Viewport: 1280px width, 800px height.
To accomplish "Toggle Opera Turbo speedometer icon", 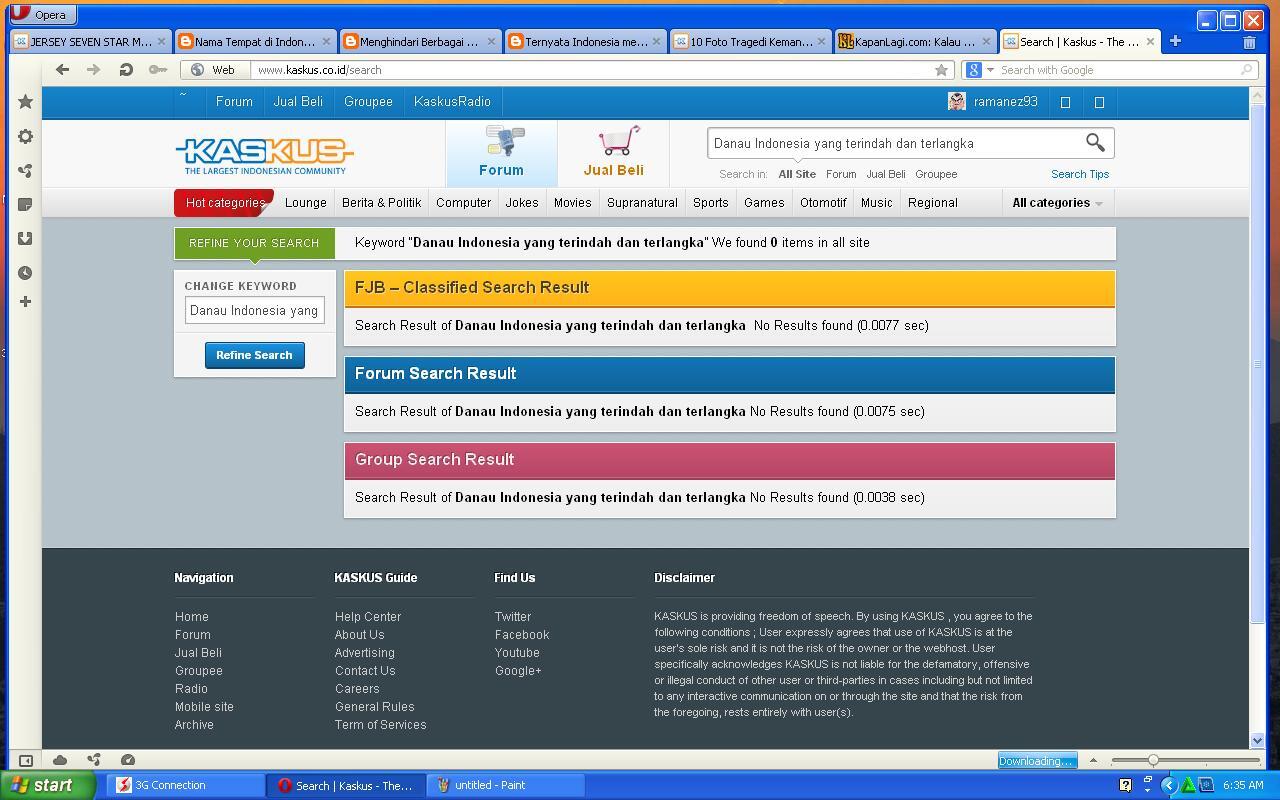I will coord(128,760).
